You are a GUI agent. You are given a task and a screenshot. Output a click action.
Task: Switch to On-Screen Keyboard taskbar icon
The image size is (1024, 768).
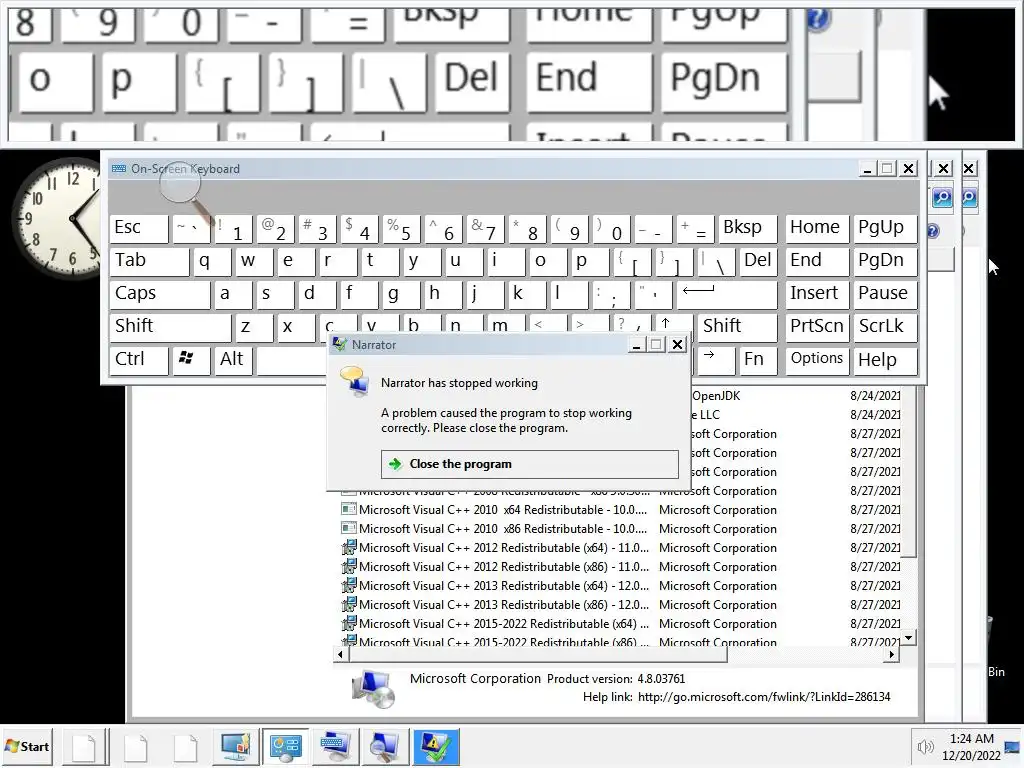coord(335,746)
